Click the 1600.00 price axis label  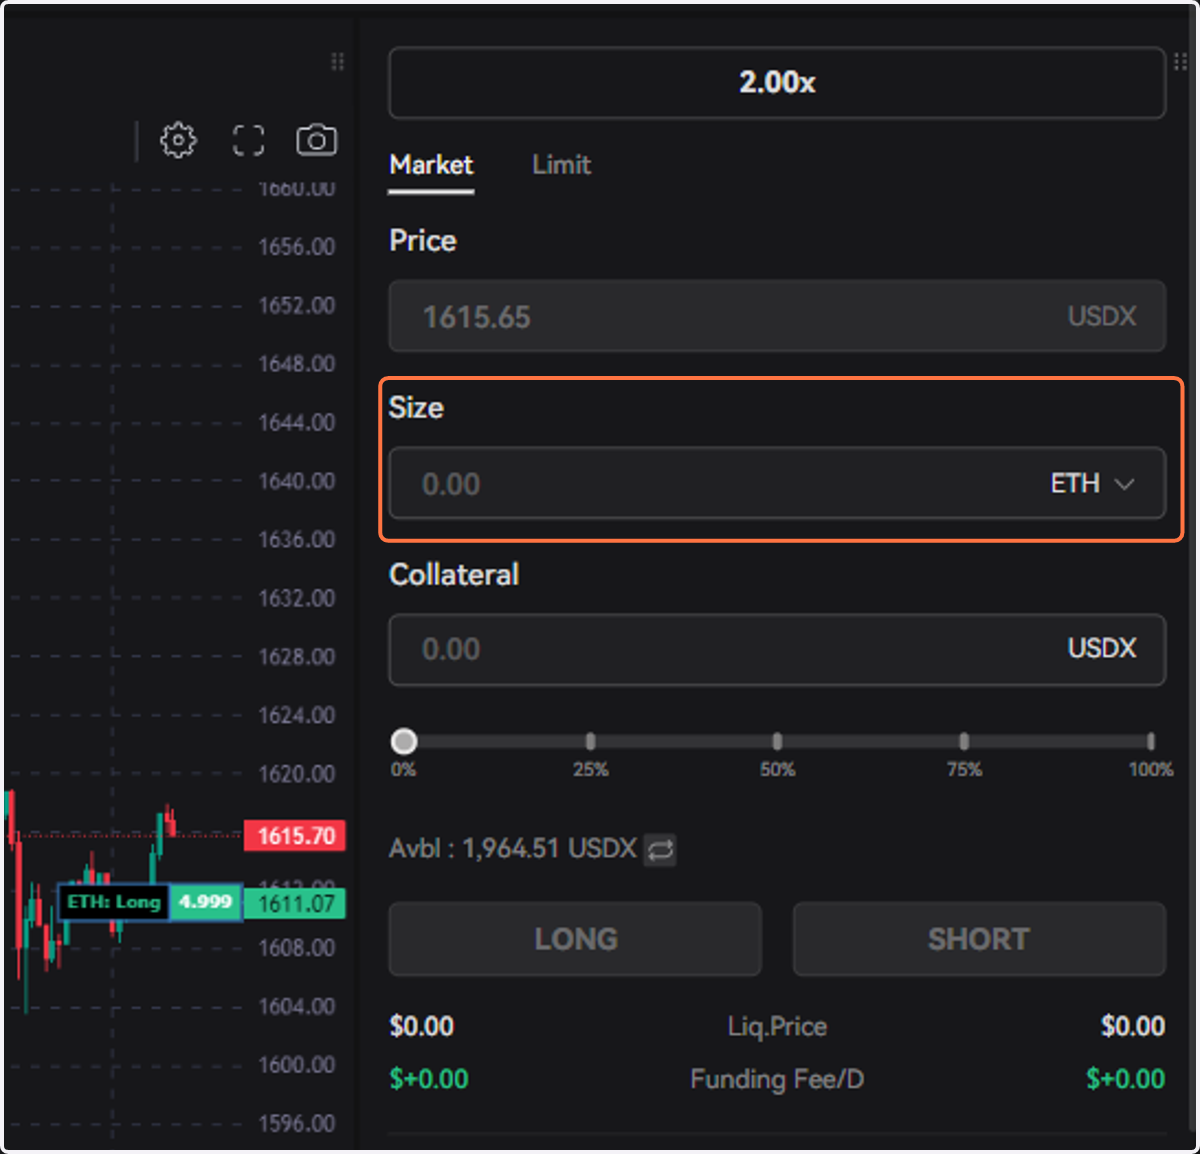297,1065
